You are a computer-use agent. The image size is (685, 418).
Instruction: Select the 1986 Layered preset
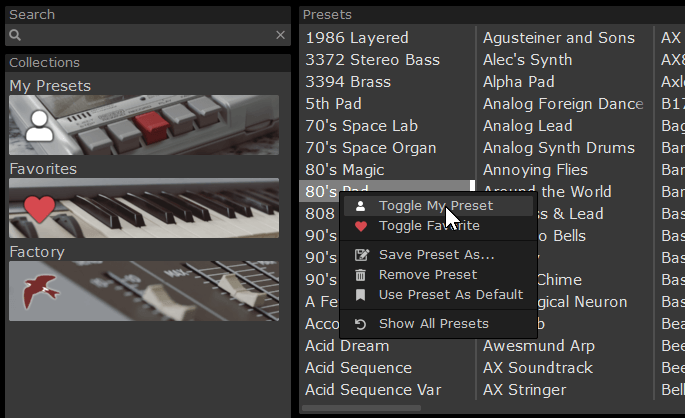[357, 38]
